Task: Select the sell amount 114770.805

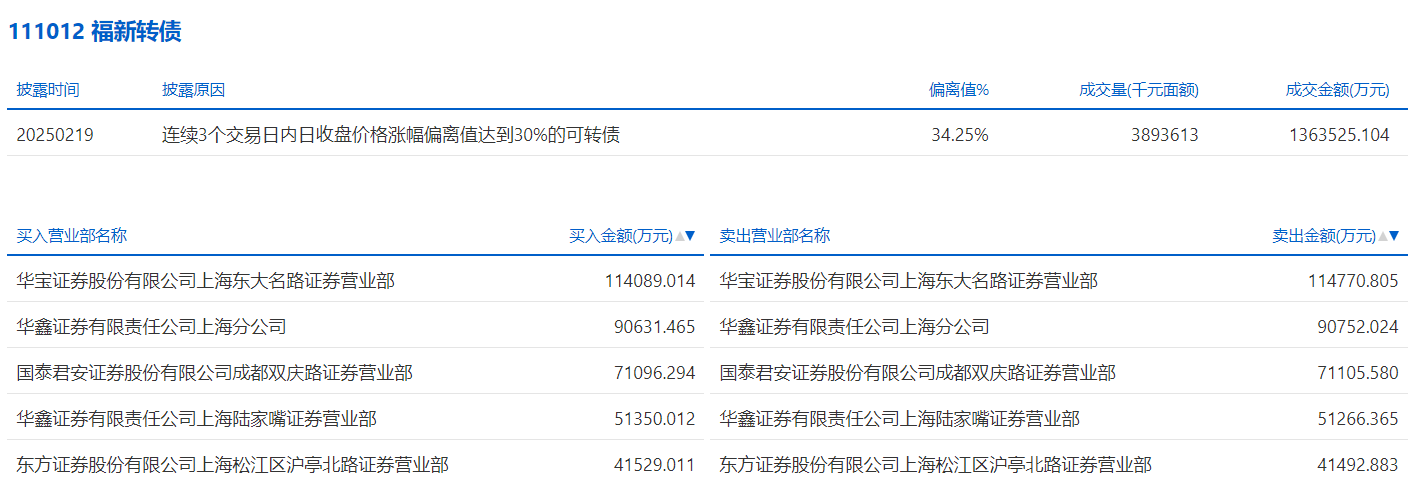Action: [x=1353, y=281]
